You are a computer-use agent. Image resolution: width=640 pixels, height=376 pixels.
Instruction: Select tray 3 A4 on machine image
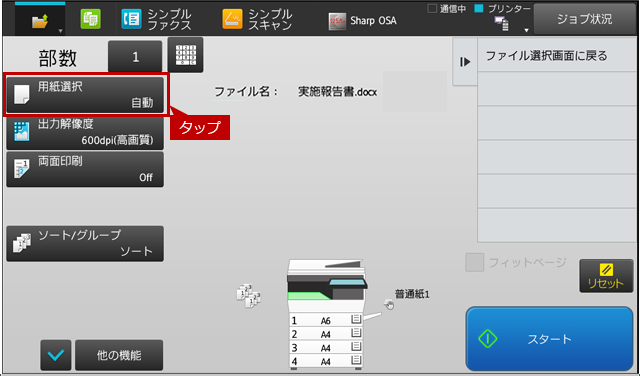[x=326, y=348]
